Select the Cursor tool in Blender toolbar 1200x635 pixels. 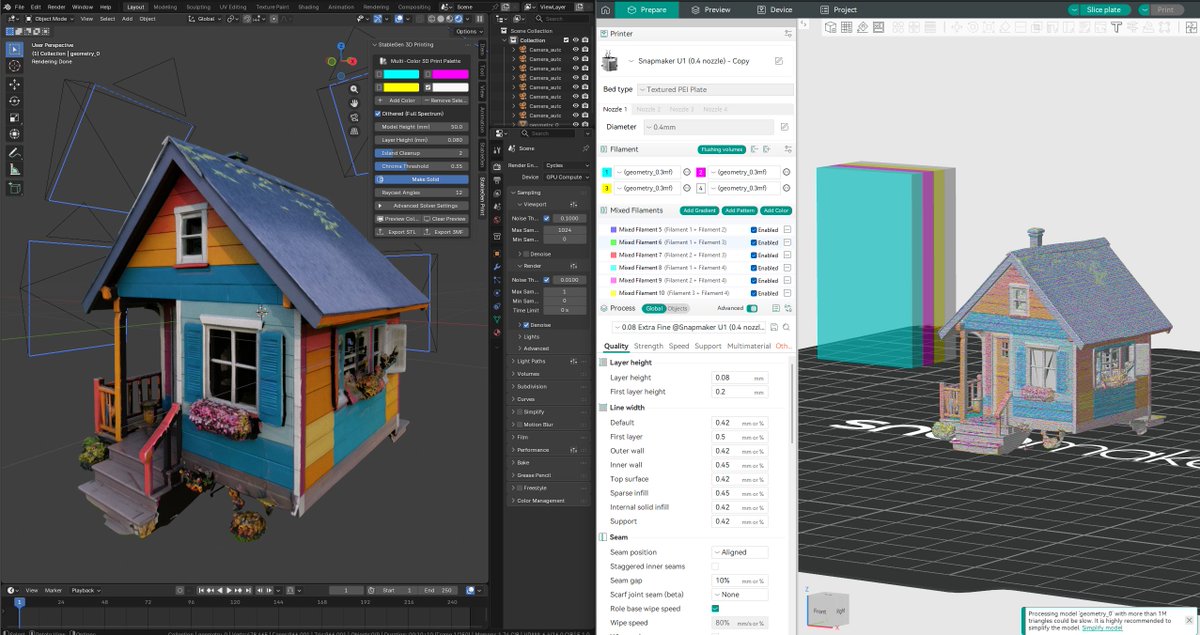[x=15, y=66]
